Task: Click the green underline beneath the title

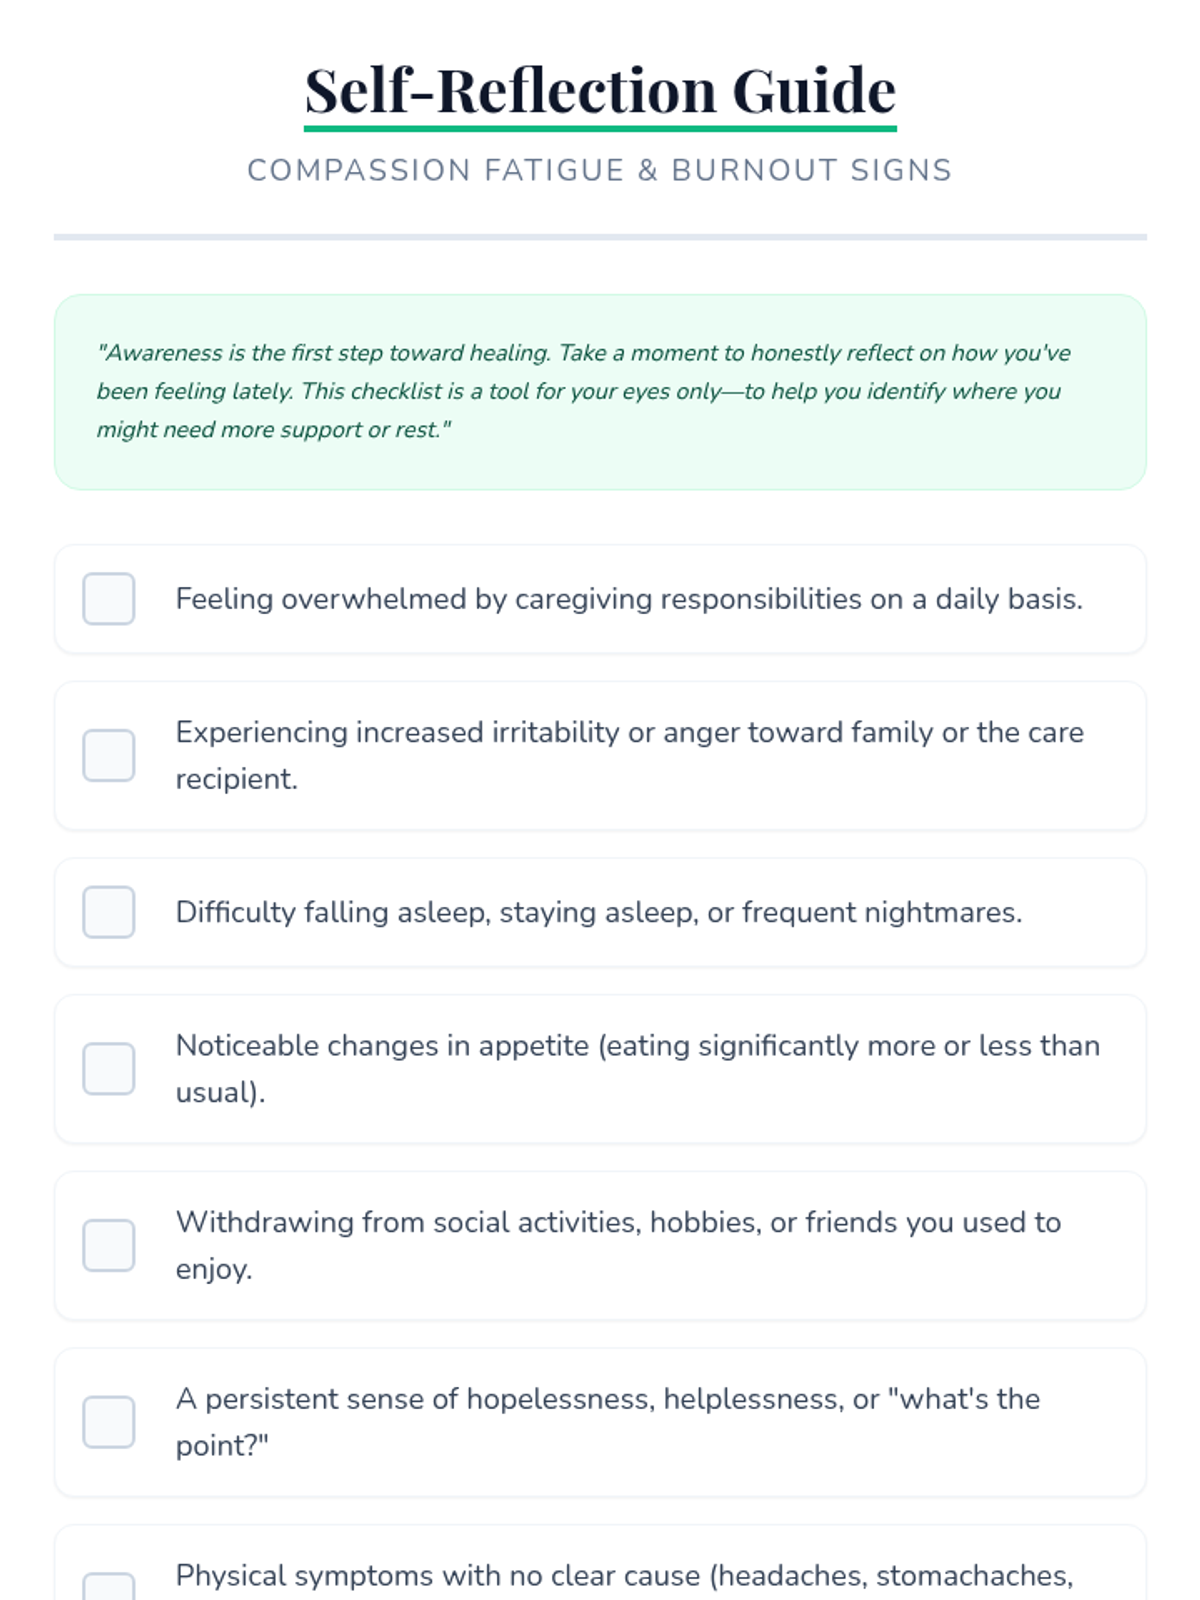Action: click(600, 129)
